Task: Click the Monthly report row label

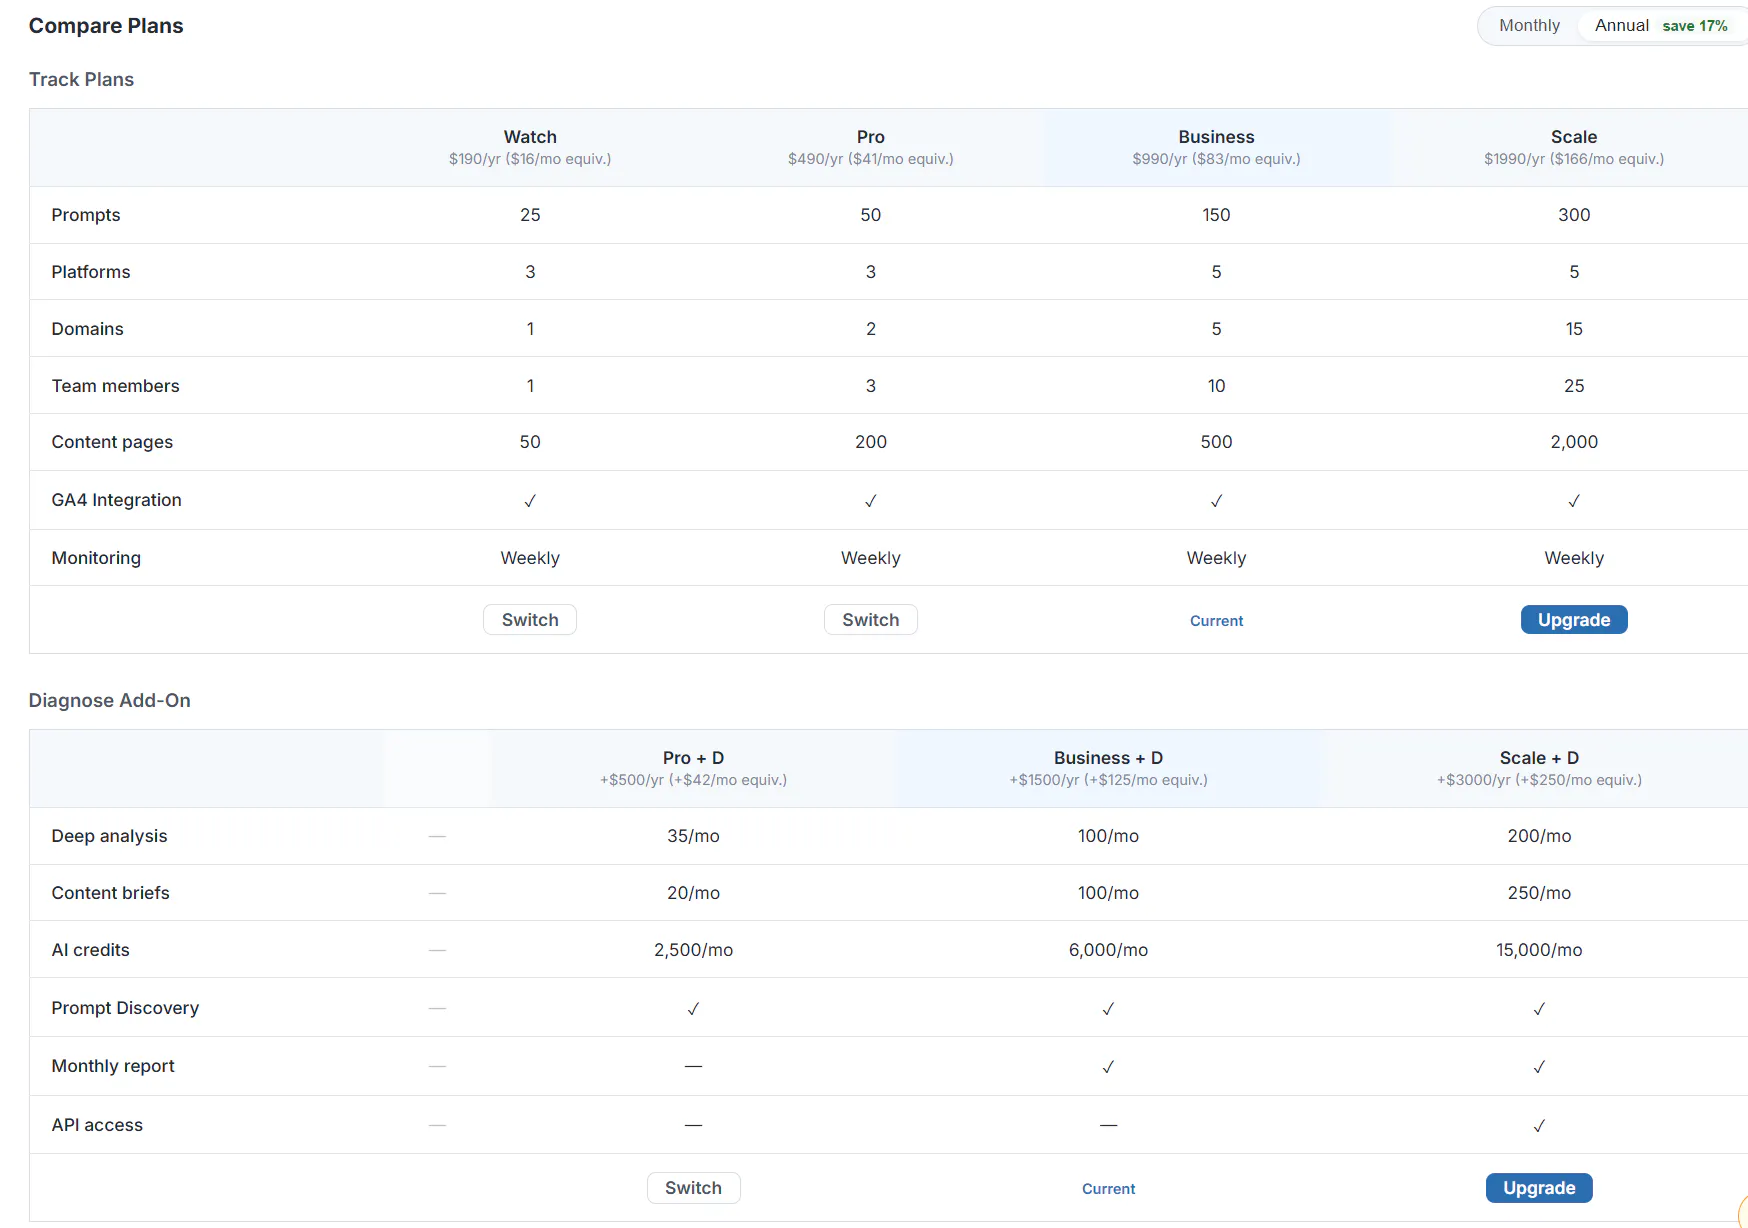Action: (113, 1066)
